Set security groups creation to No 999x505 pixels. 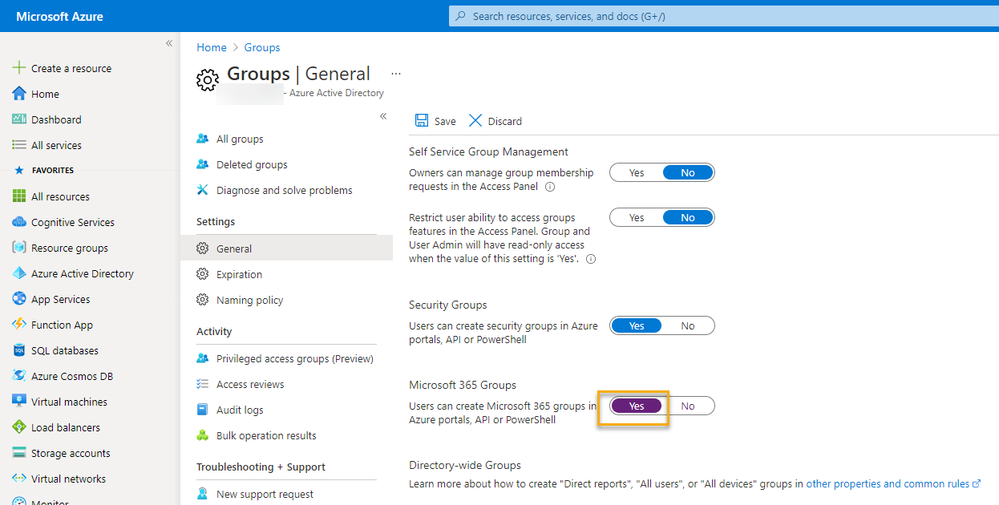(688, 325)
